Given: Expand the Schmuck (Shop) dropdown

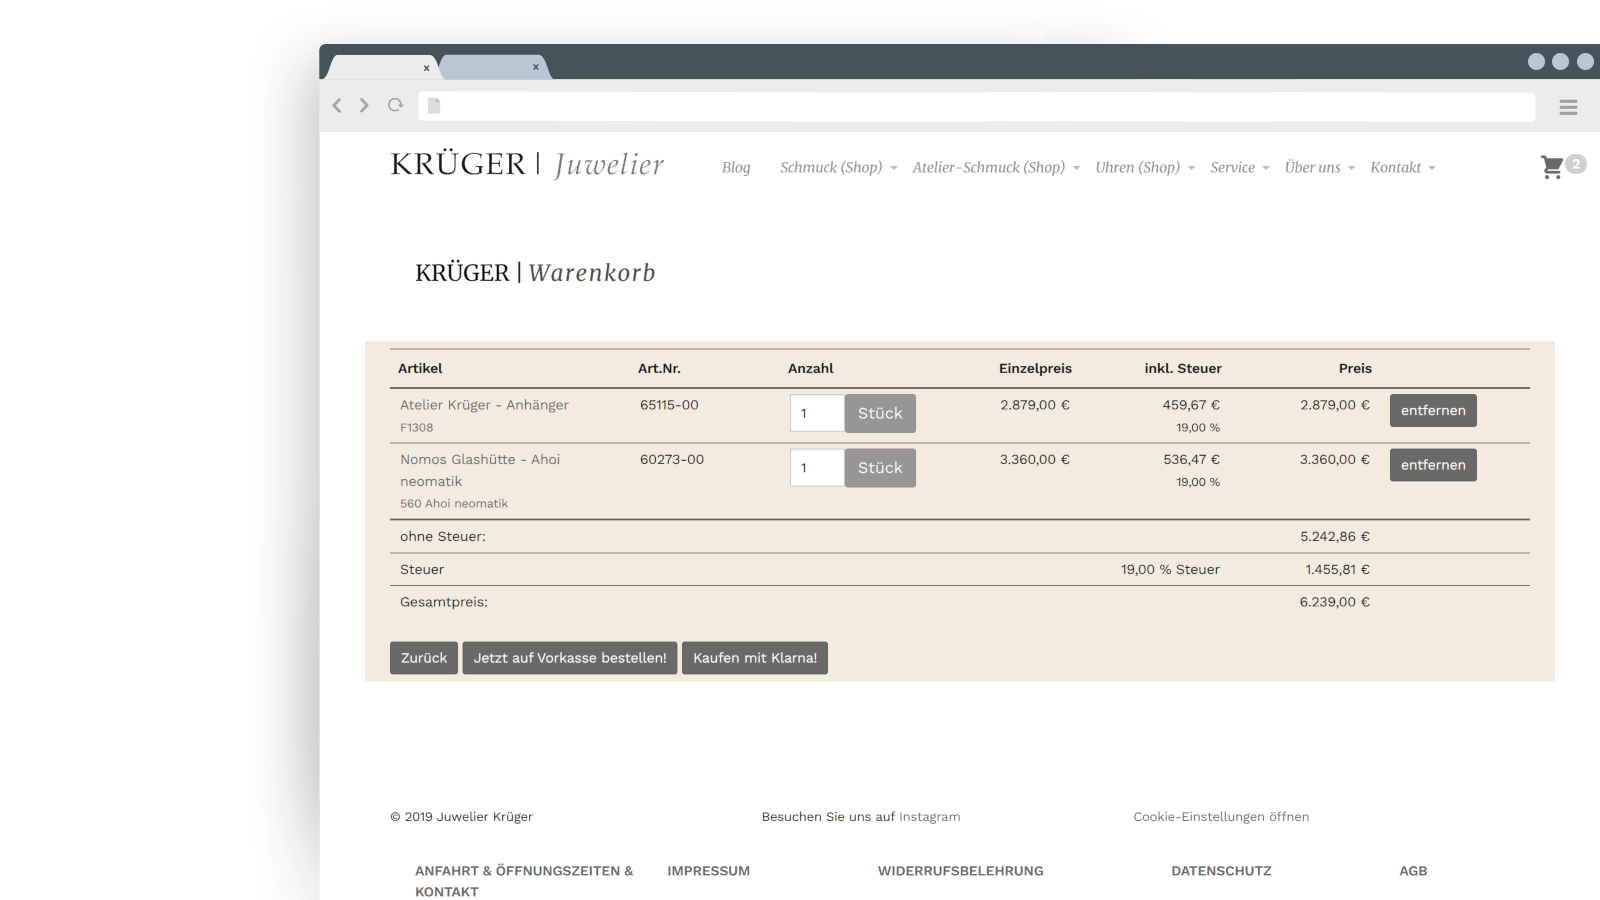Looking at the screenshot, I should tap(839, 167).
